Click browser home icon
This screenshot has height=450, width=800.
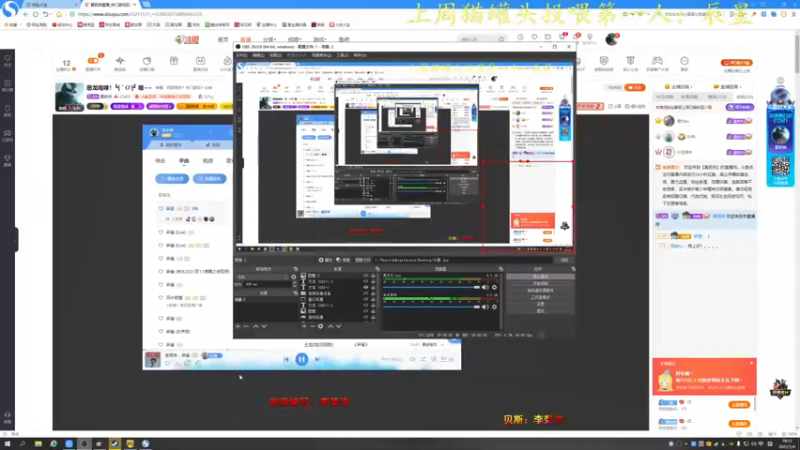(x=59, y=14)
